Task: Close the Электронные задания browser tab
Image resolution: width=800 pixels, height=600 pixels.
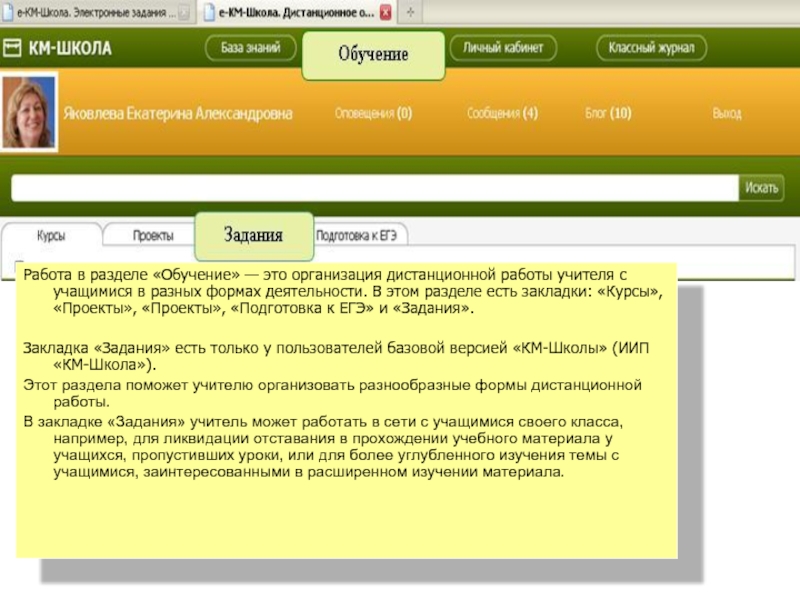Action: 184,12
